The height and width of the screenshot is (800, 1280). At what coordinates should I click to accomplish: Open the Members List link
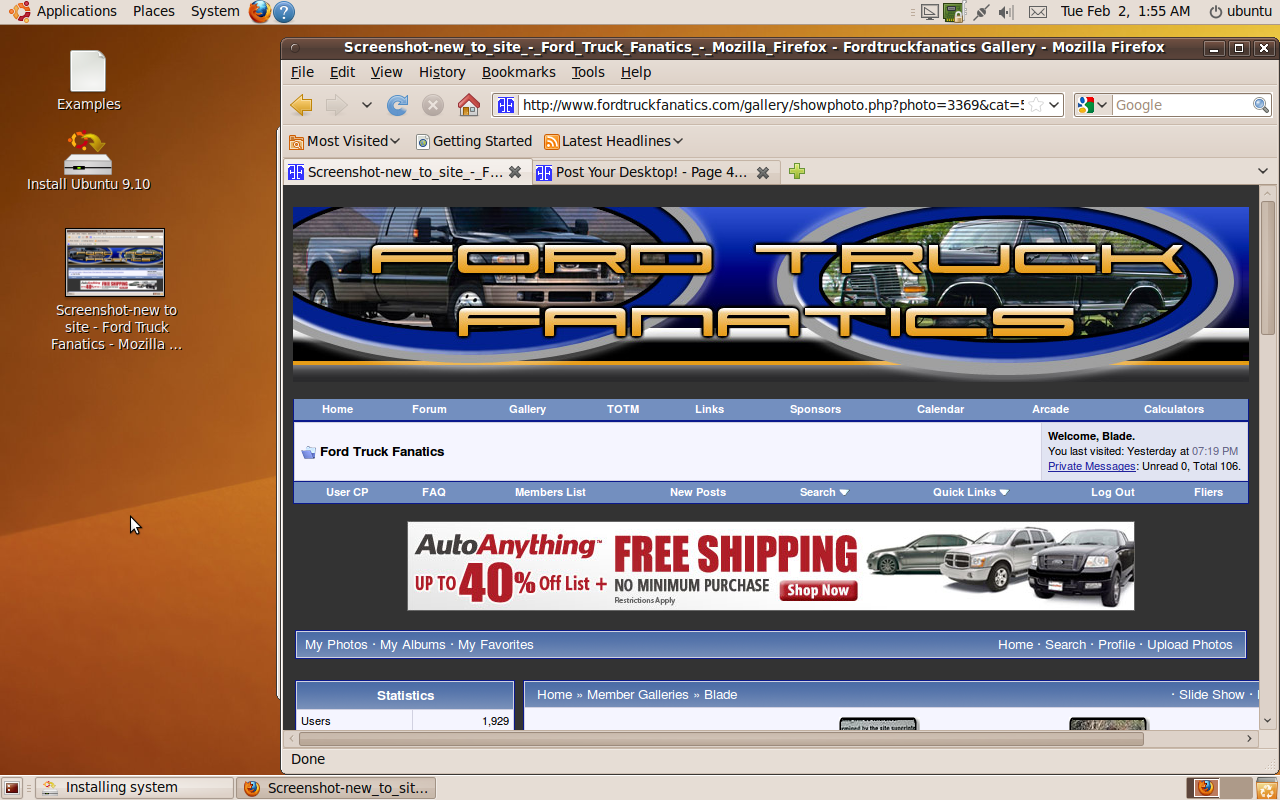550,492
